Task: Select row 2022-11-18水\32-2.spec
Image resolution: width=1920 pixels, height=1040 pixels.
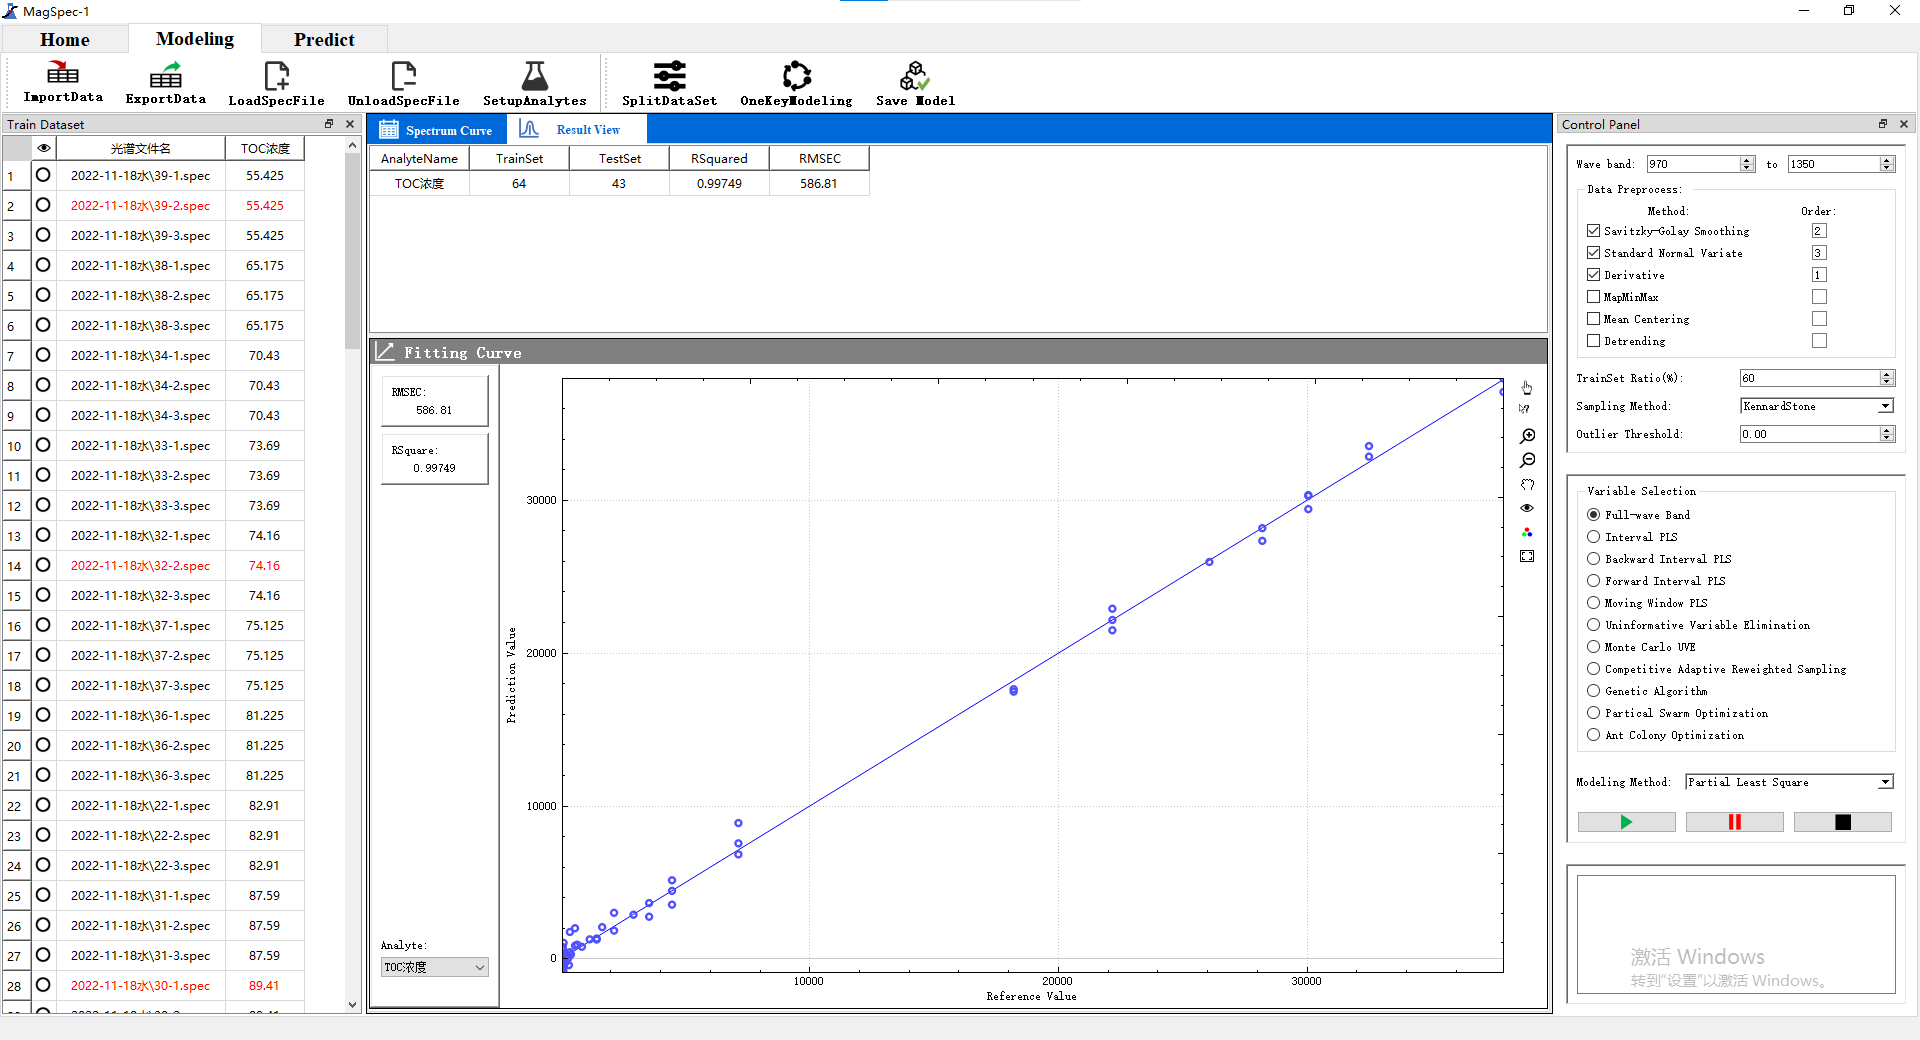Action: coord(140,565)
